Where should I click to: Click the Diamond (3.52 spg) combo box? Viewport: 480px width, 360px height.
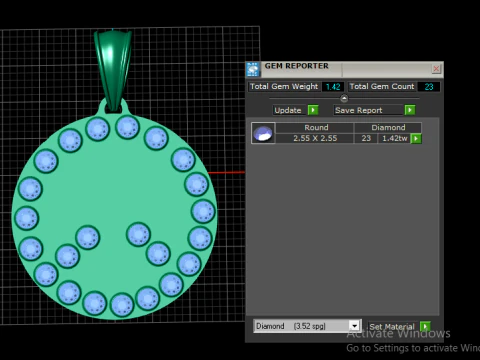[307, 326]
